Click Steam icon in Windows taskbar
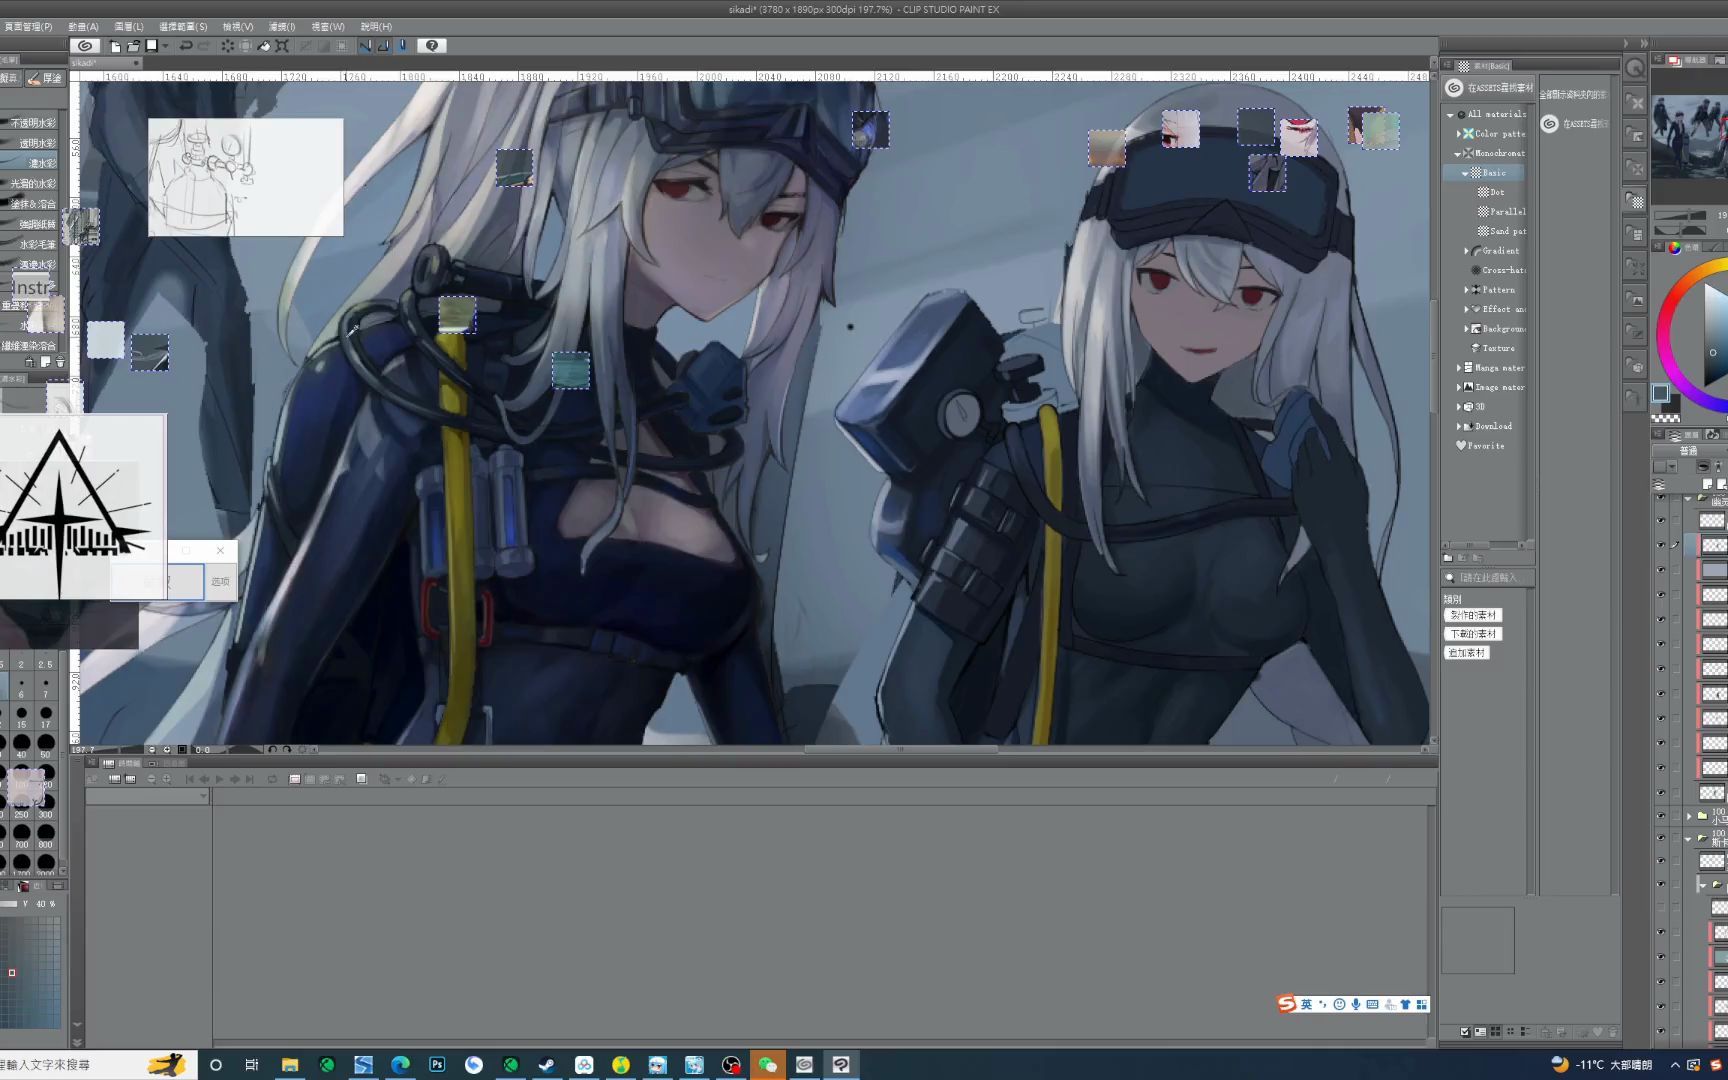This screenshot has width=1728, height=1080. [547, 1065]
